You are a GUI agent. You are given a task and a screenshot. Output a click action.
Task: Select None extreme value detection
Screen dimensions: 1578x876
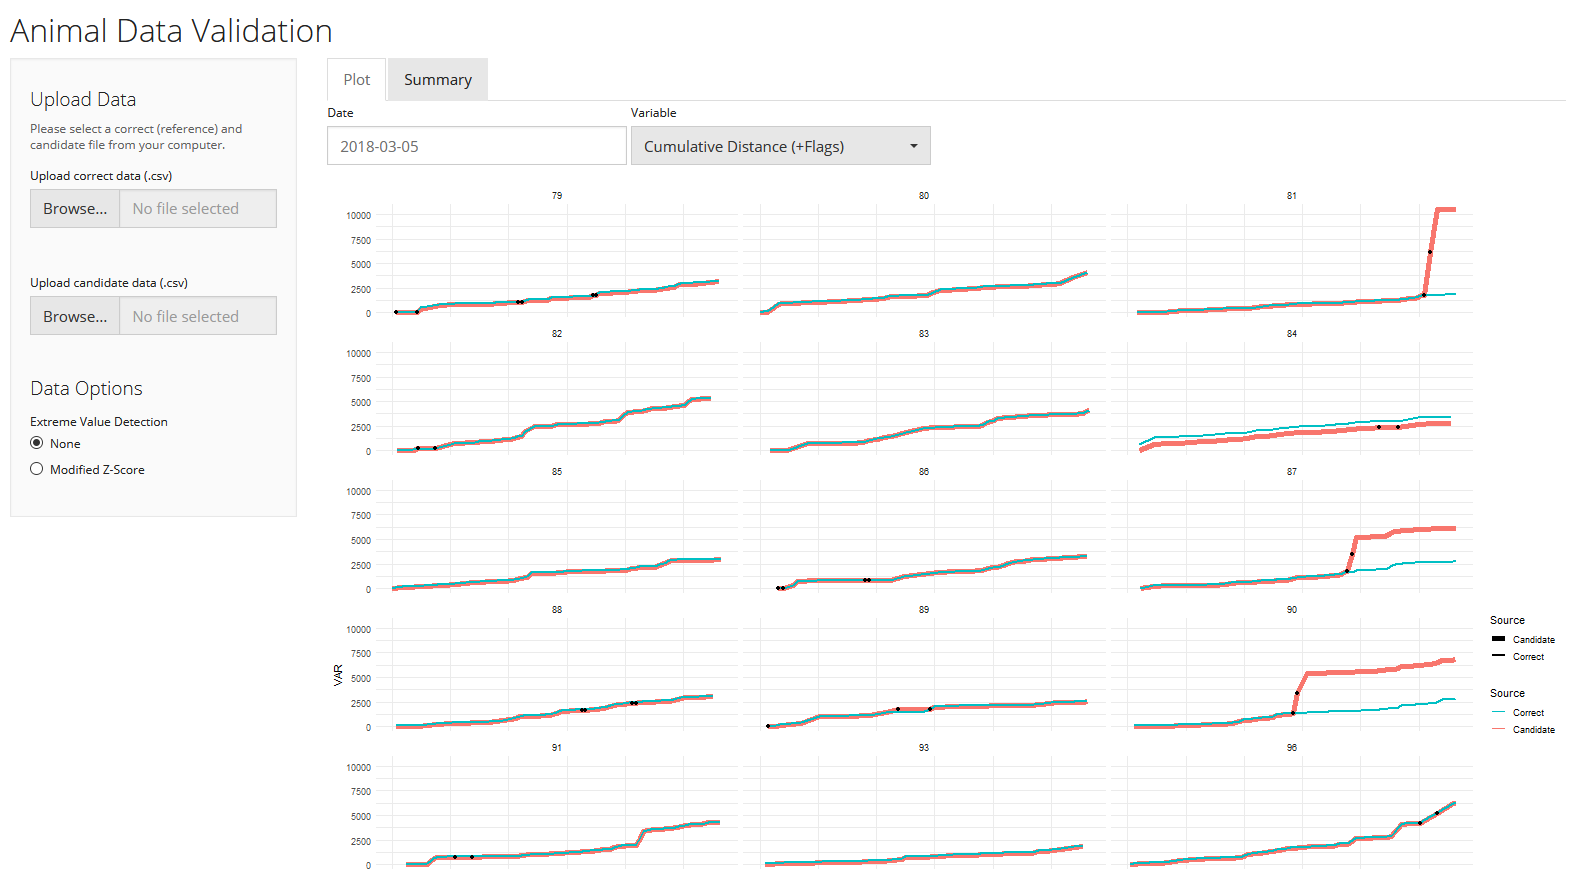37,443
